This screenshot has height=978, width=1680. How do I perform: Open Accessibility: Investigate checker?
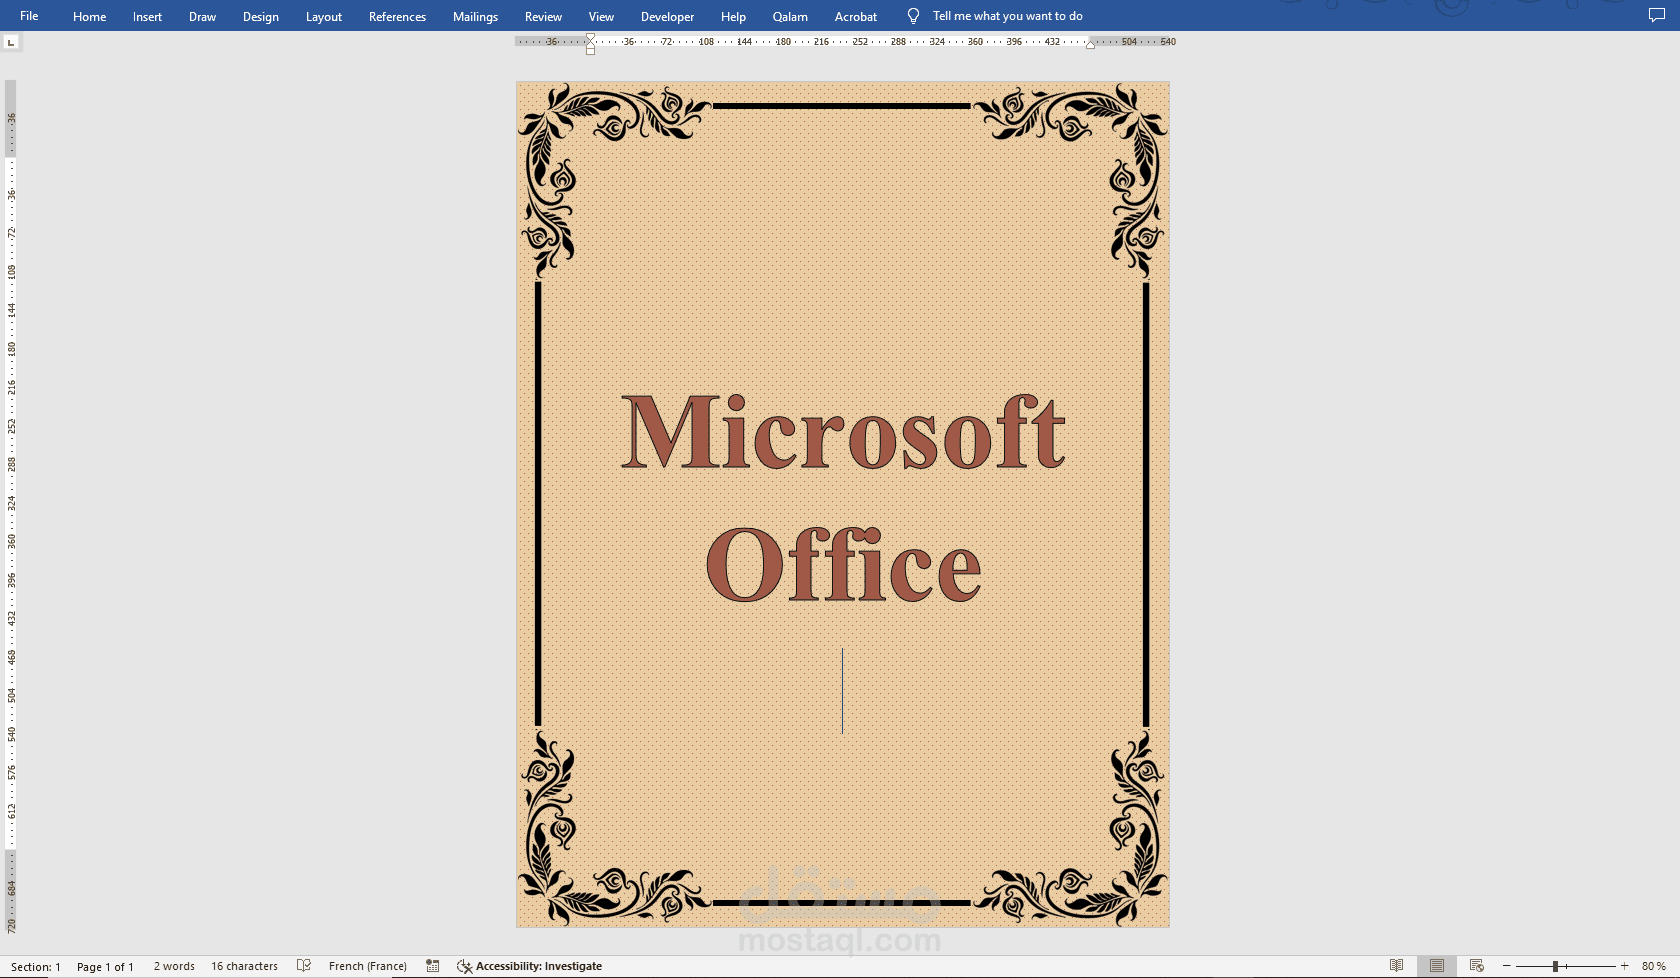(530, 967)
